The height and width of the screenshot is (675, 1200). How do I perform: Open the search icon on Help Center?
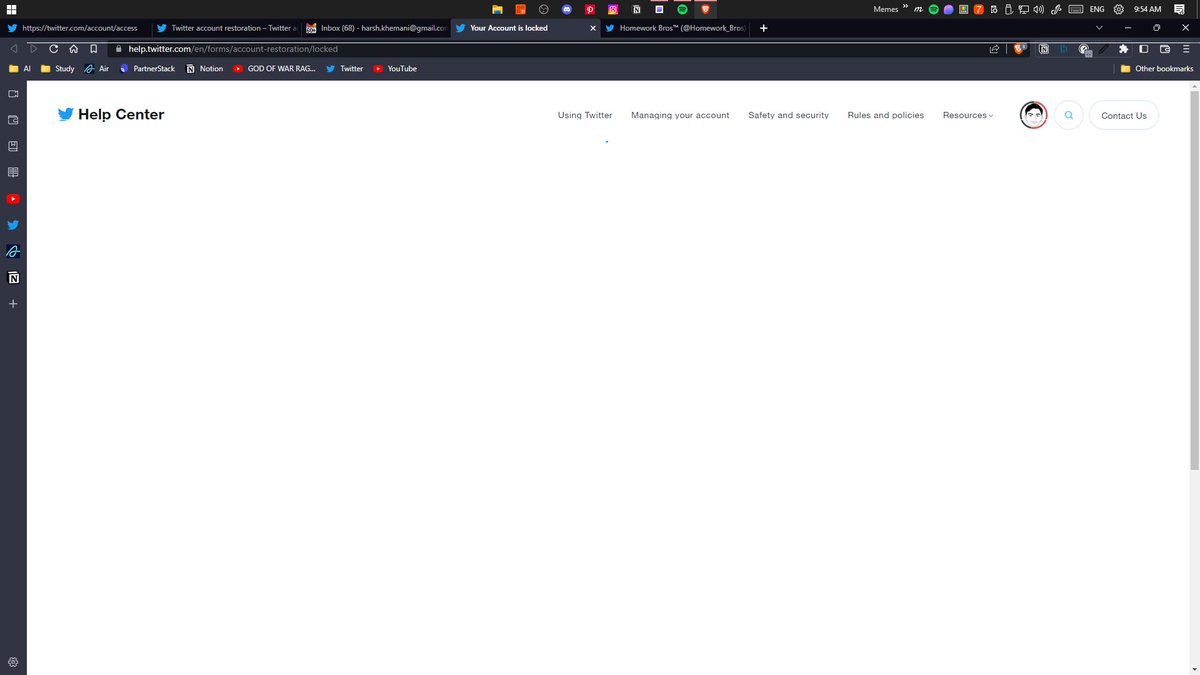pyautogui.click(x=1069, y=115)
